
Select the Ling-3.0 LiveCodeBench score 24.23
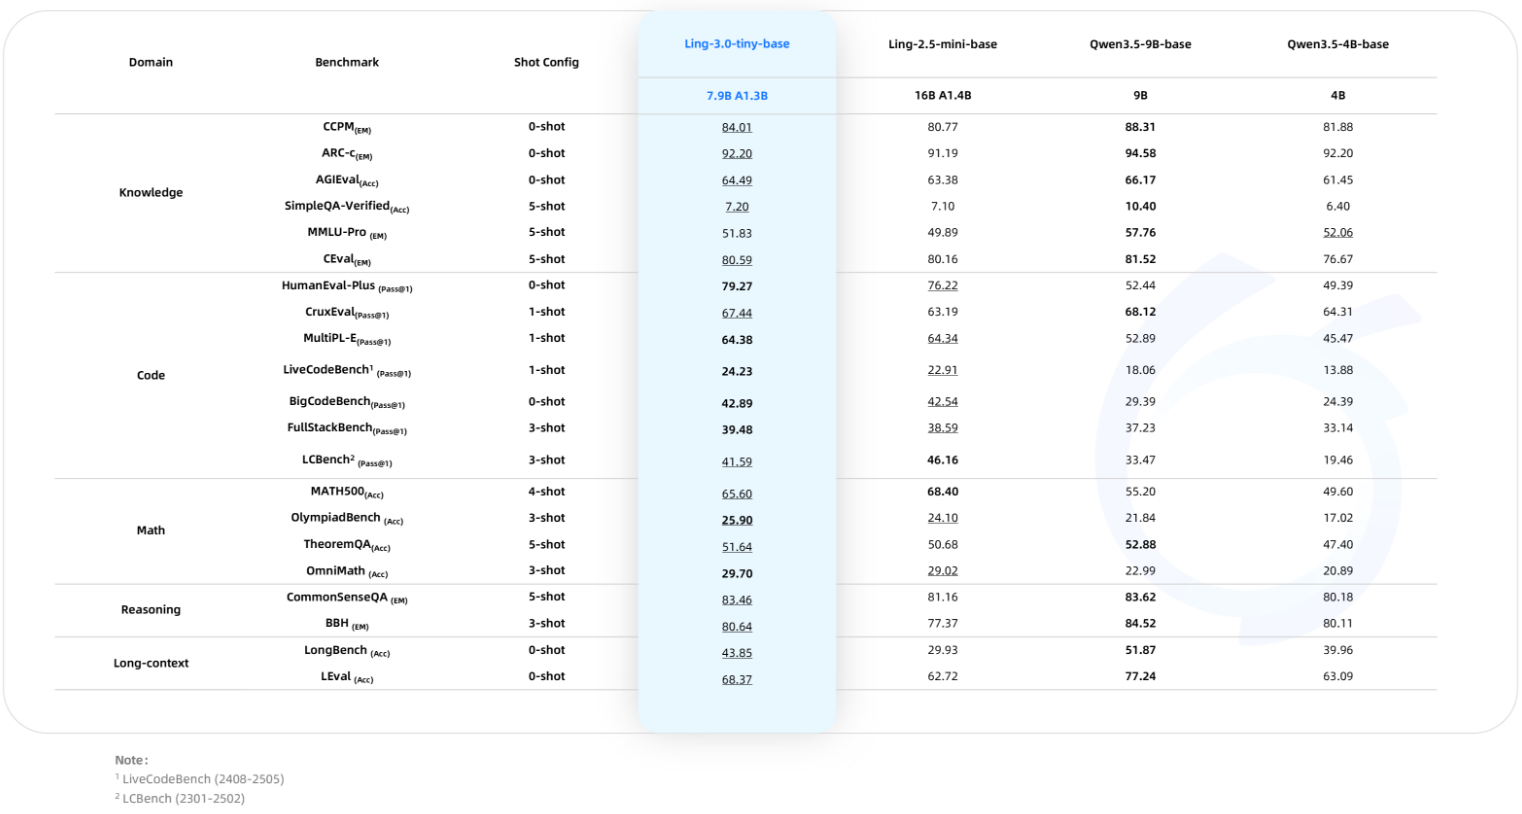[x=737, y=371]
